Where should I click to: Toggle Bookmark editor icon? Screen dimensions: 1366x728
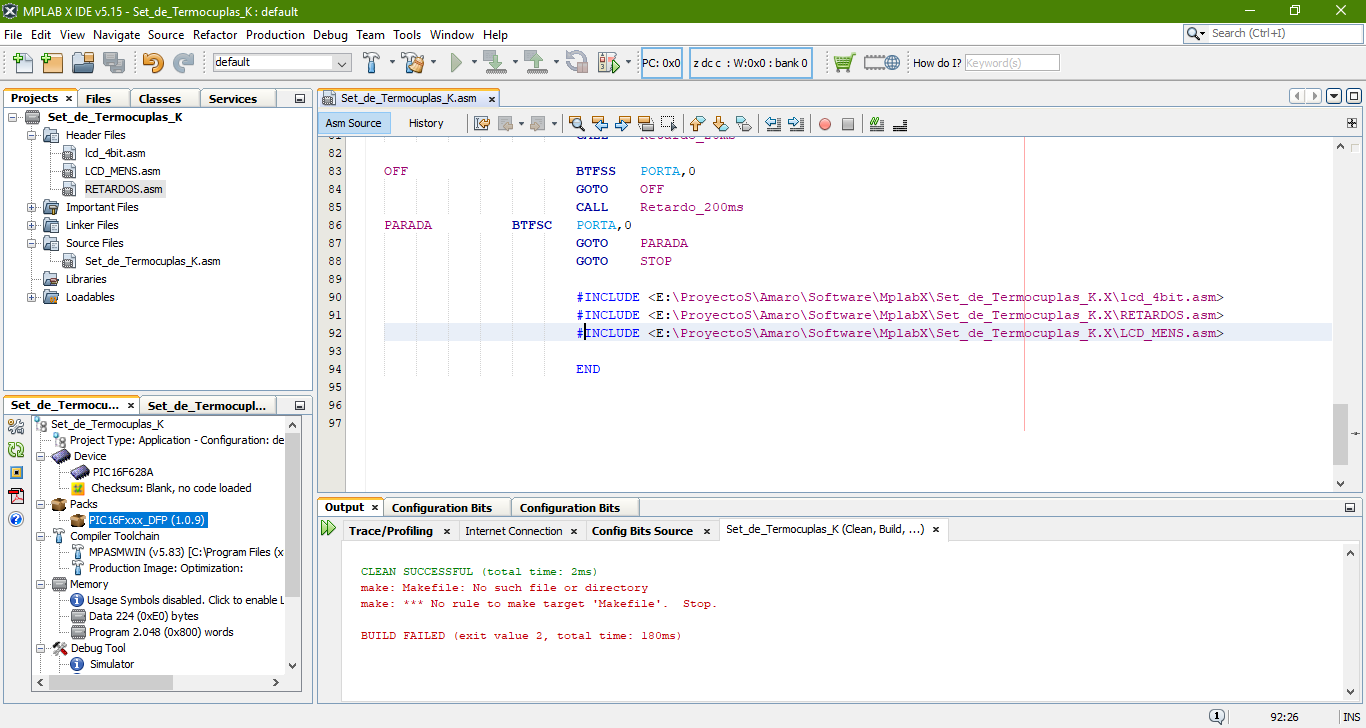(743, 124)
